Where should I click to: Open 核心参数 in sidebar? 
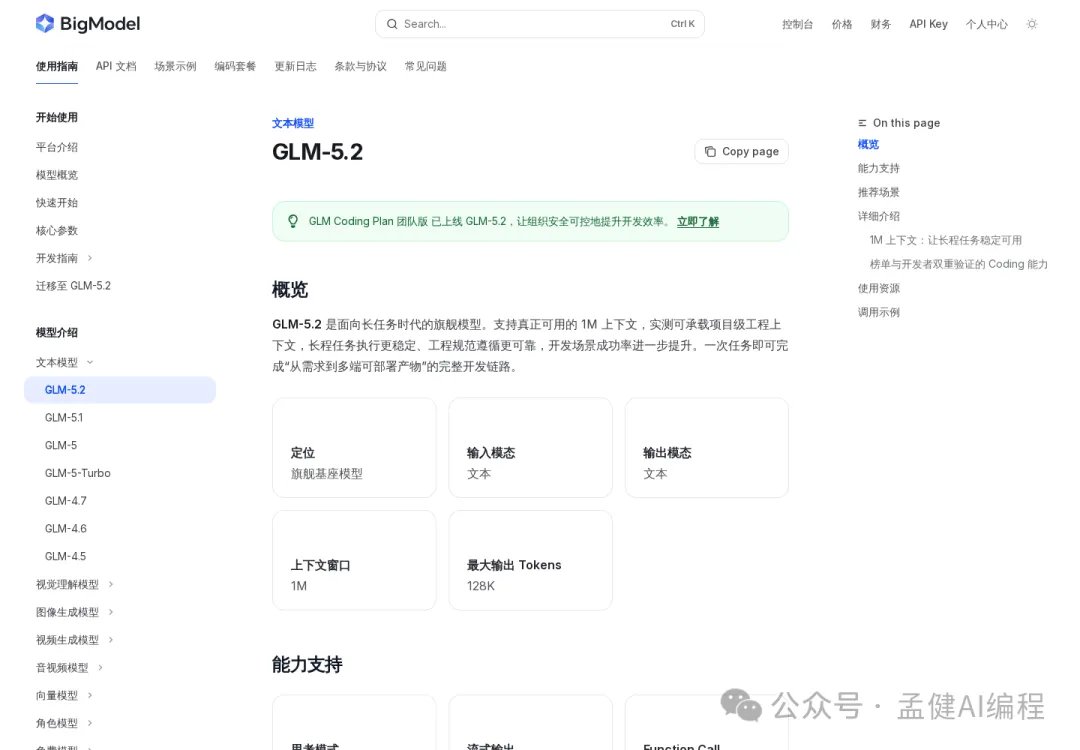[56, 231]
